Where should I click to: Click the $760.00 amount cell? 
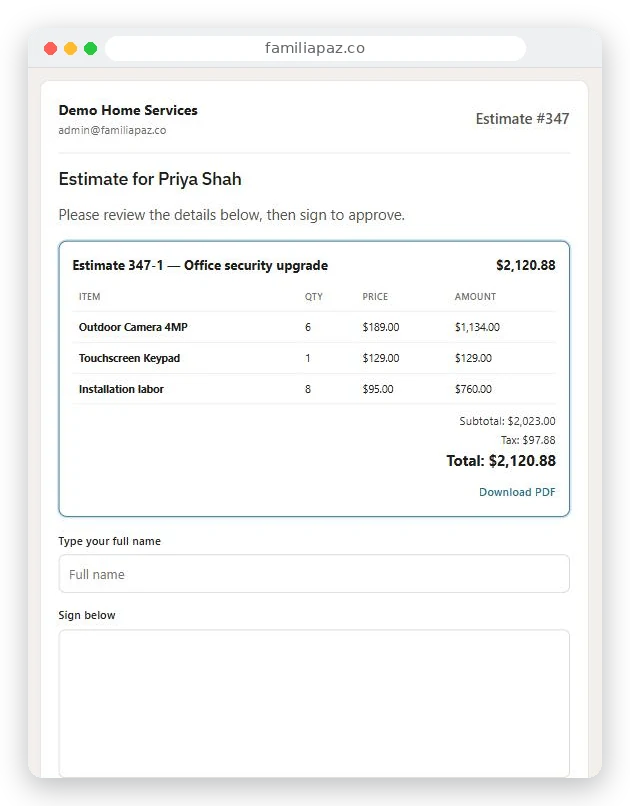[473, 389]
